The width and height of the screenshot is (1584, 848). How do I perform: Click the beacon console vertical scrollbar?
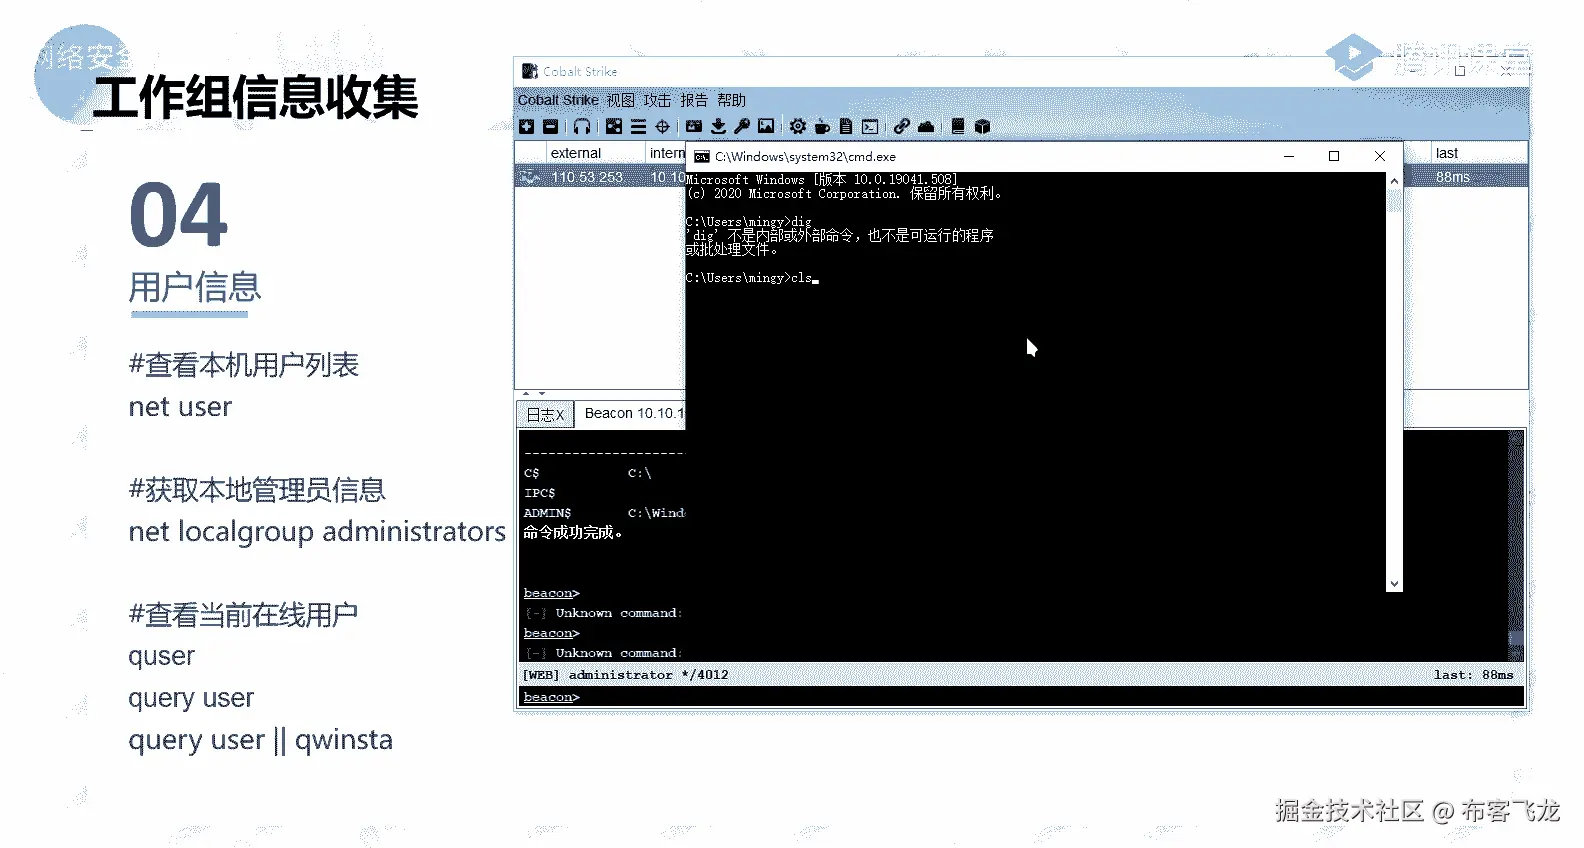coord(1516,545)
